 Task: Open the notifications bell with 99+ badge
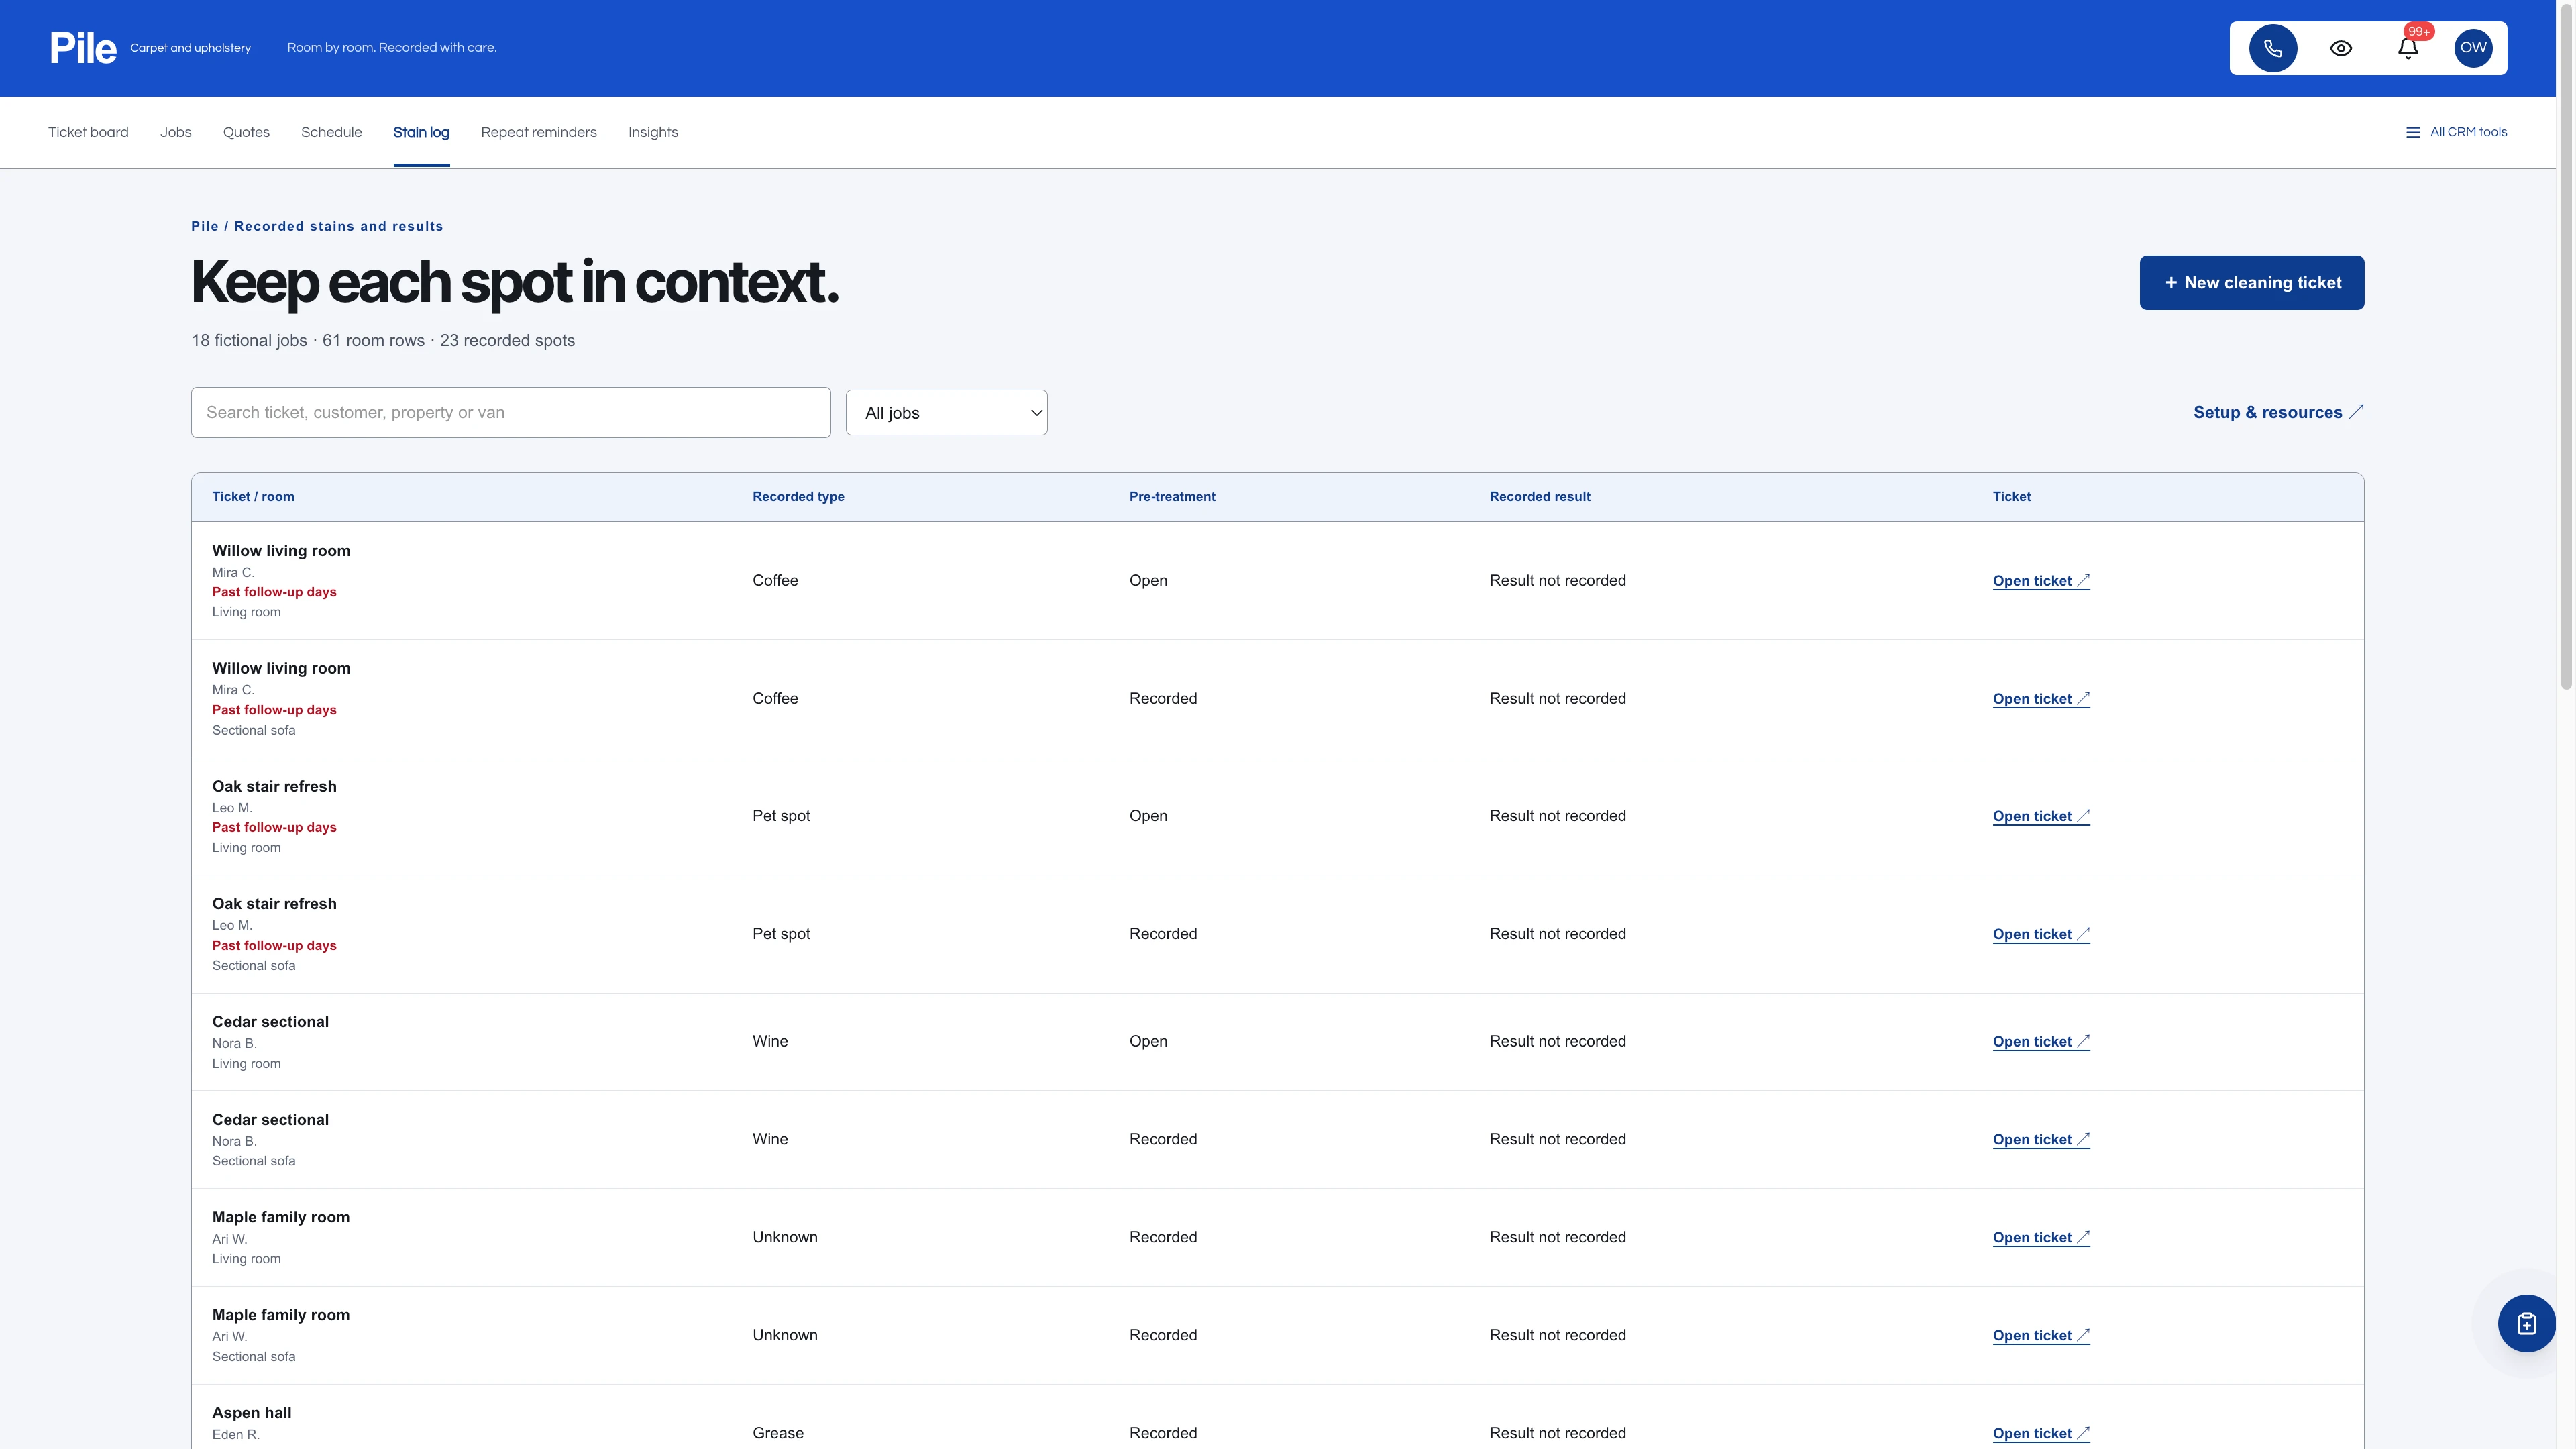(2408, 48)
